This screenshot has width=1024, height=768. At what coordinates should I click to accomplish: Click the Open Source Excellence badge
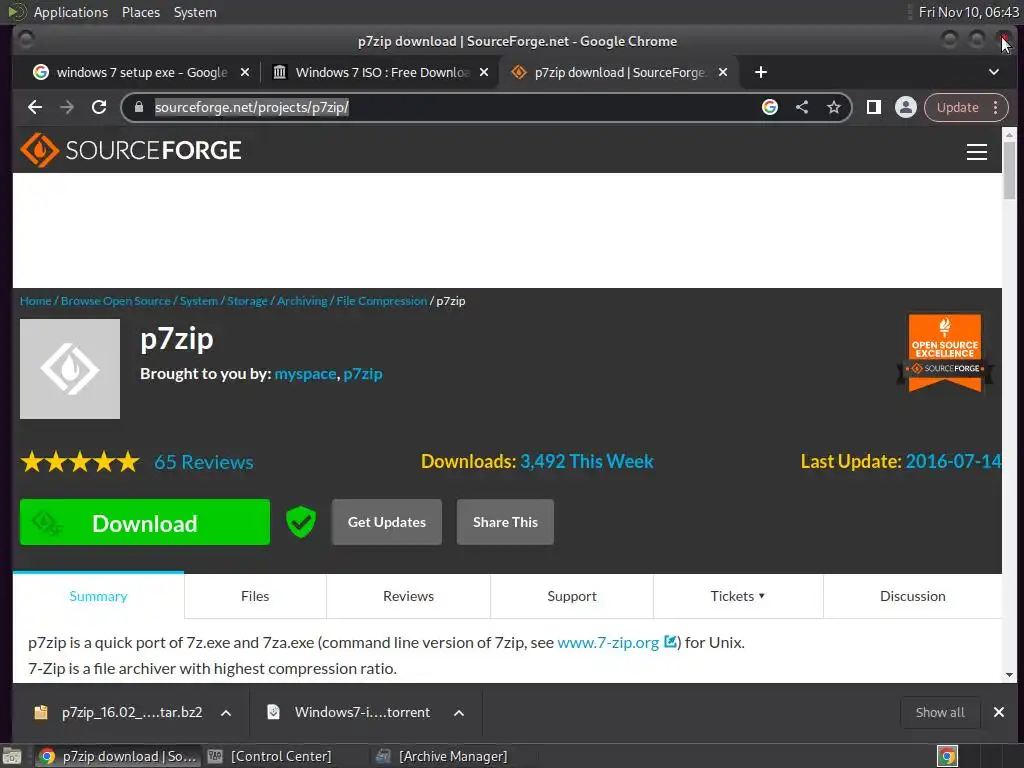tap(945, 353)
